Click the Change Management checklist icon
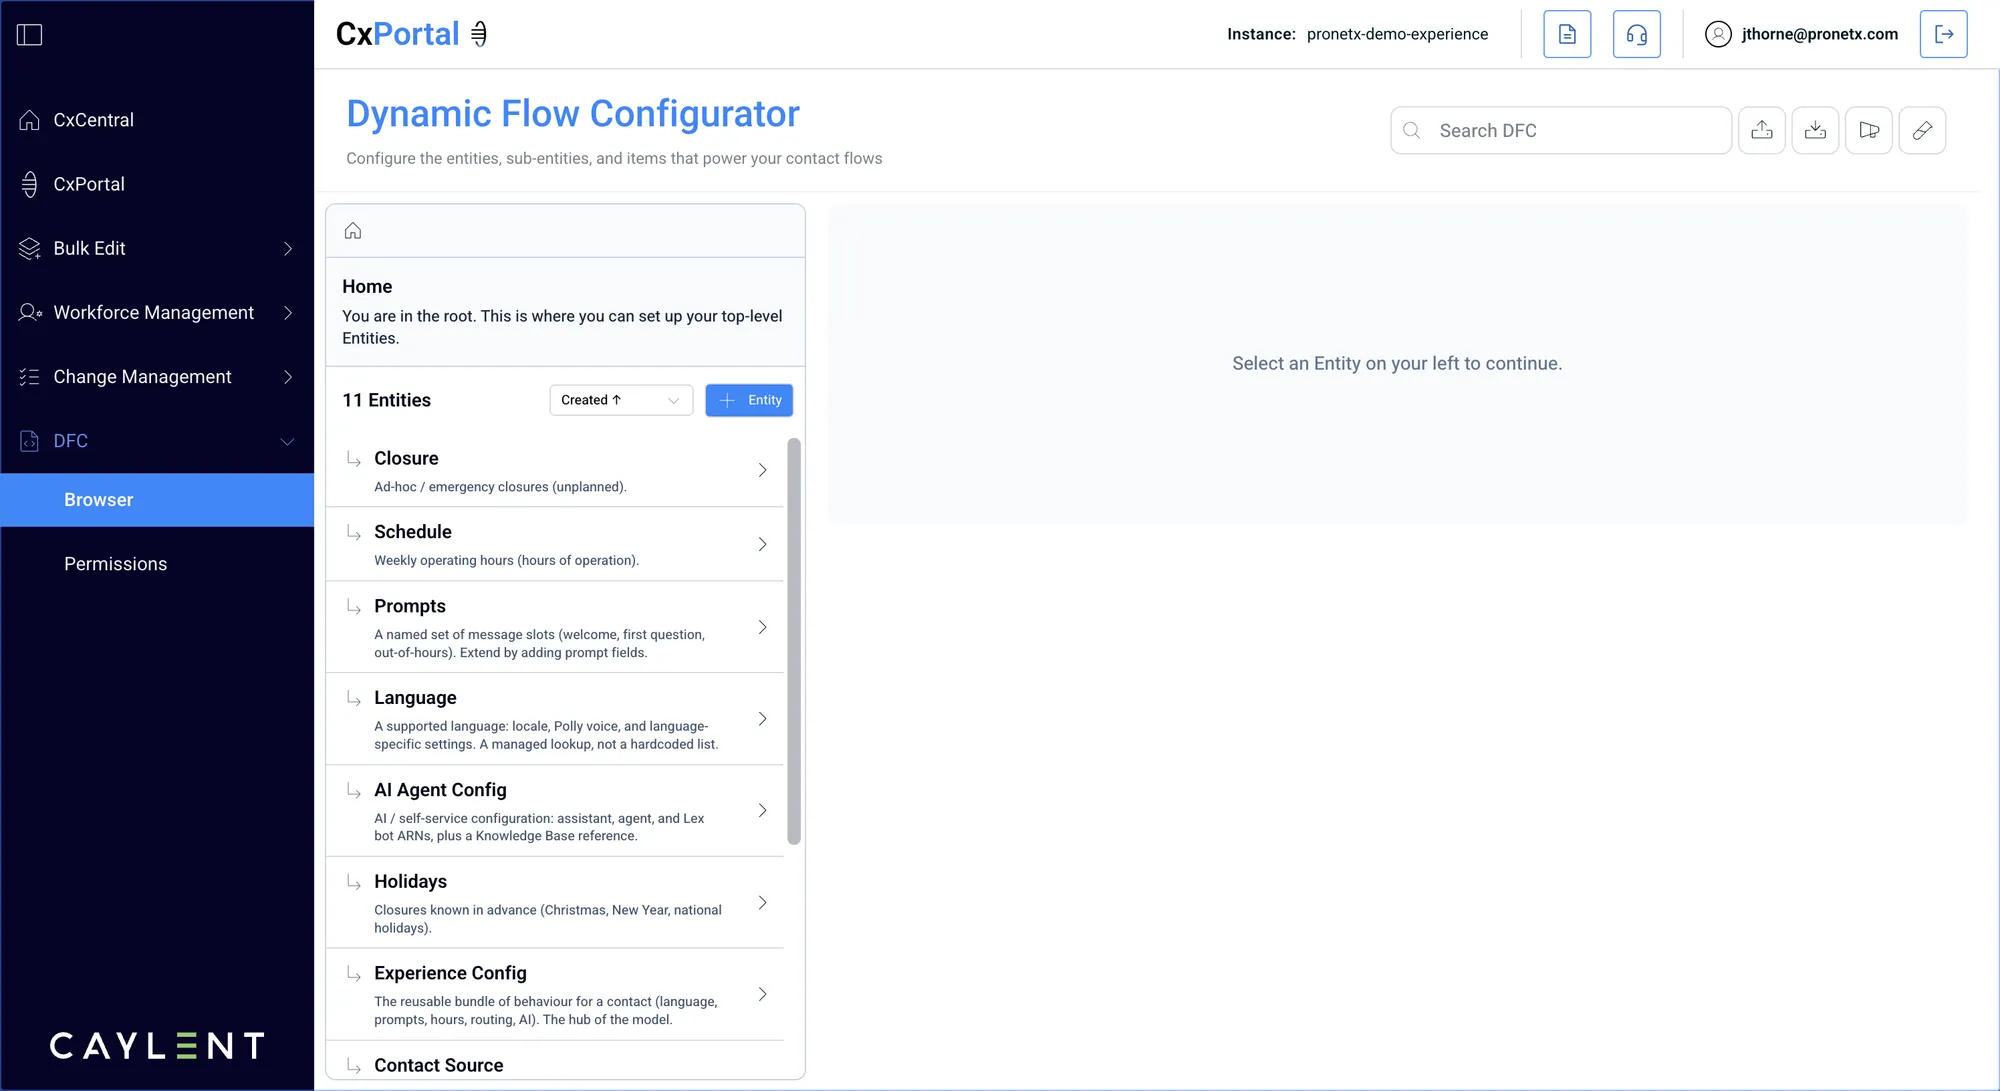2000x1091 pixels. 30,377
